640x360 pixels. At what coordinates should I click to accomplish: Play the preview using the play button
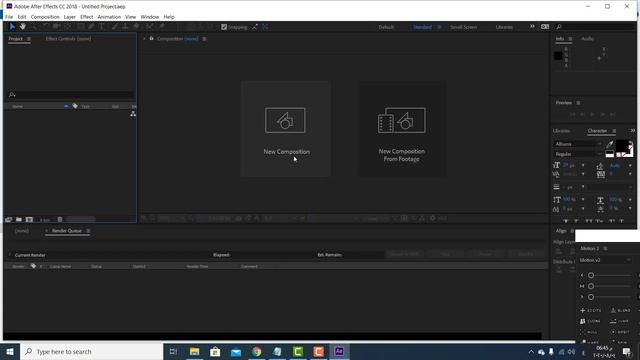coord(592,114)
